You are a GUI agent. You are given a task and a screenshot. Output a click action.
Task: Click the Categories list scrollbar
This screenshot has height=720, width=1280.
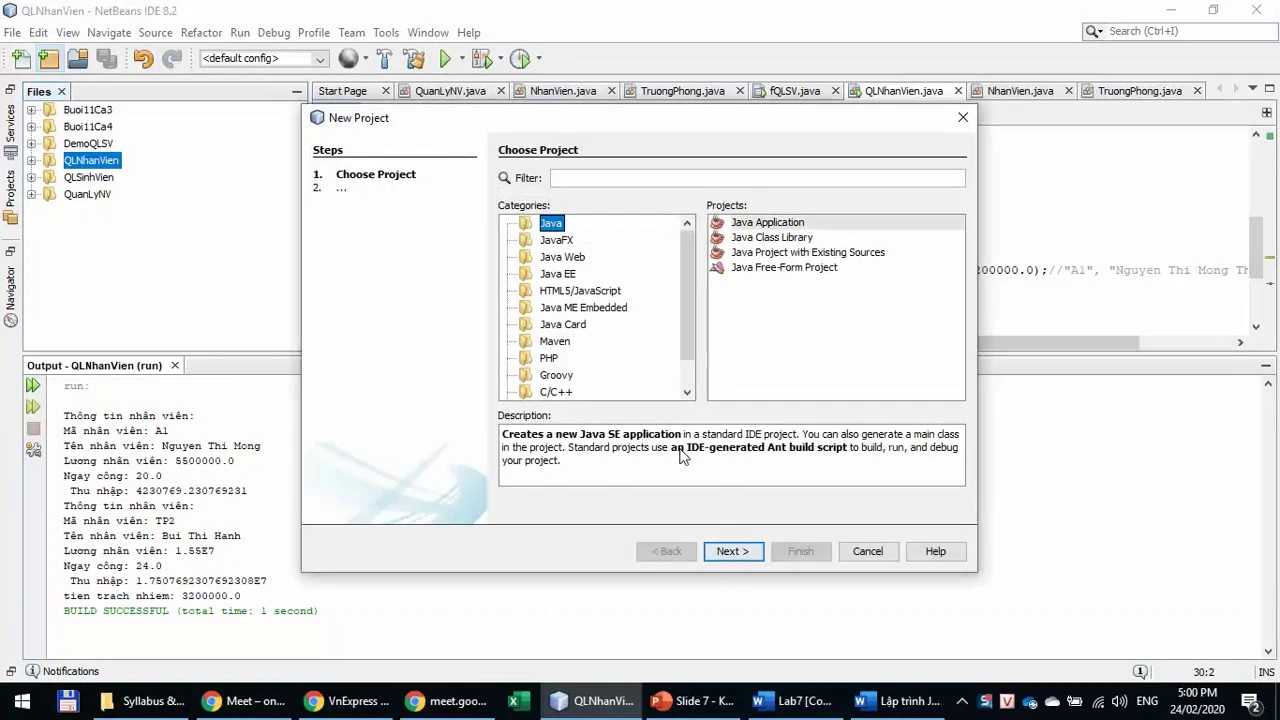687,308
